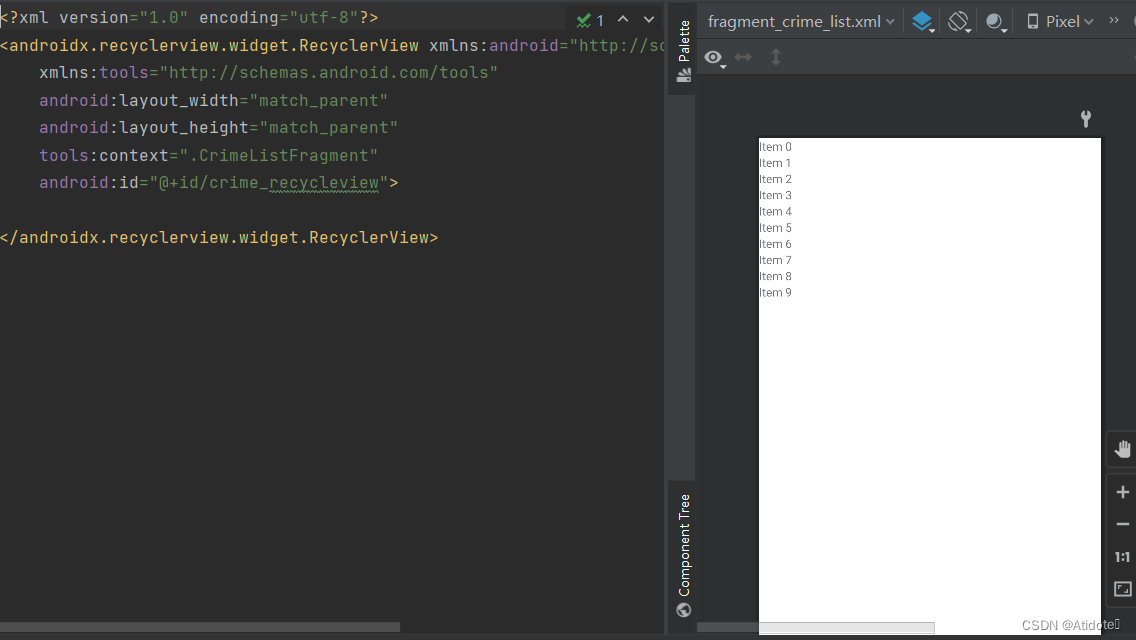Click the Pan and Zoom hand icon

1122,448
